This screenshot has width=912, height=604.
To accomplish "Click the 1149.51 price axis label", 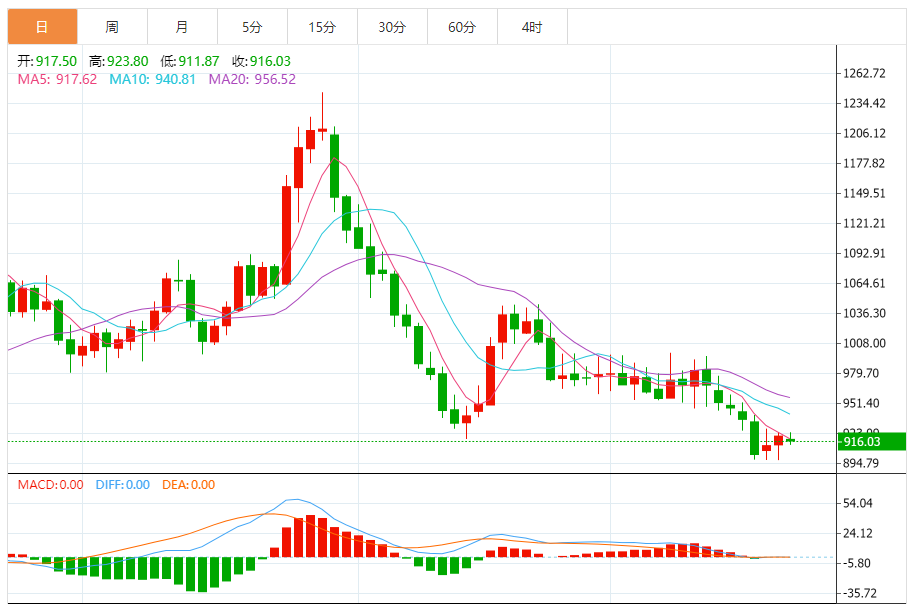I will point(864,193).
